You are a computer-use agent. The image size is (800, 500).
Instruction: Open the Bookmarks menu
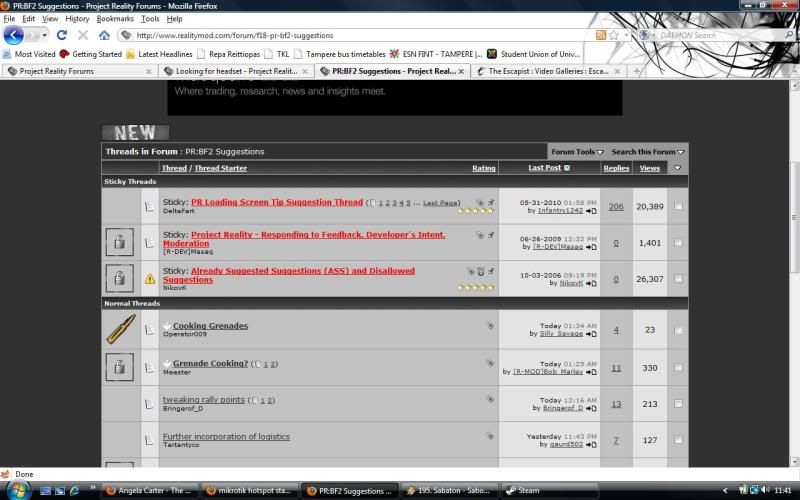115,18
